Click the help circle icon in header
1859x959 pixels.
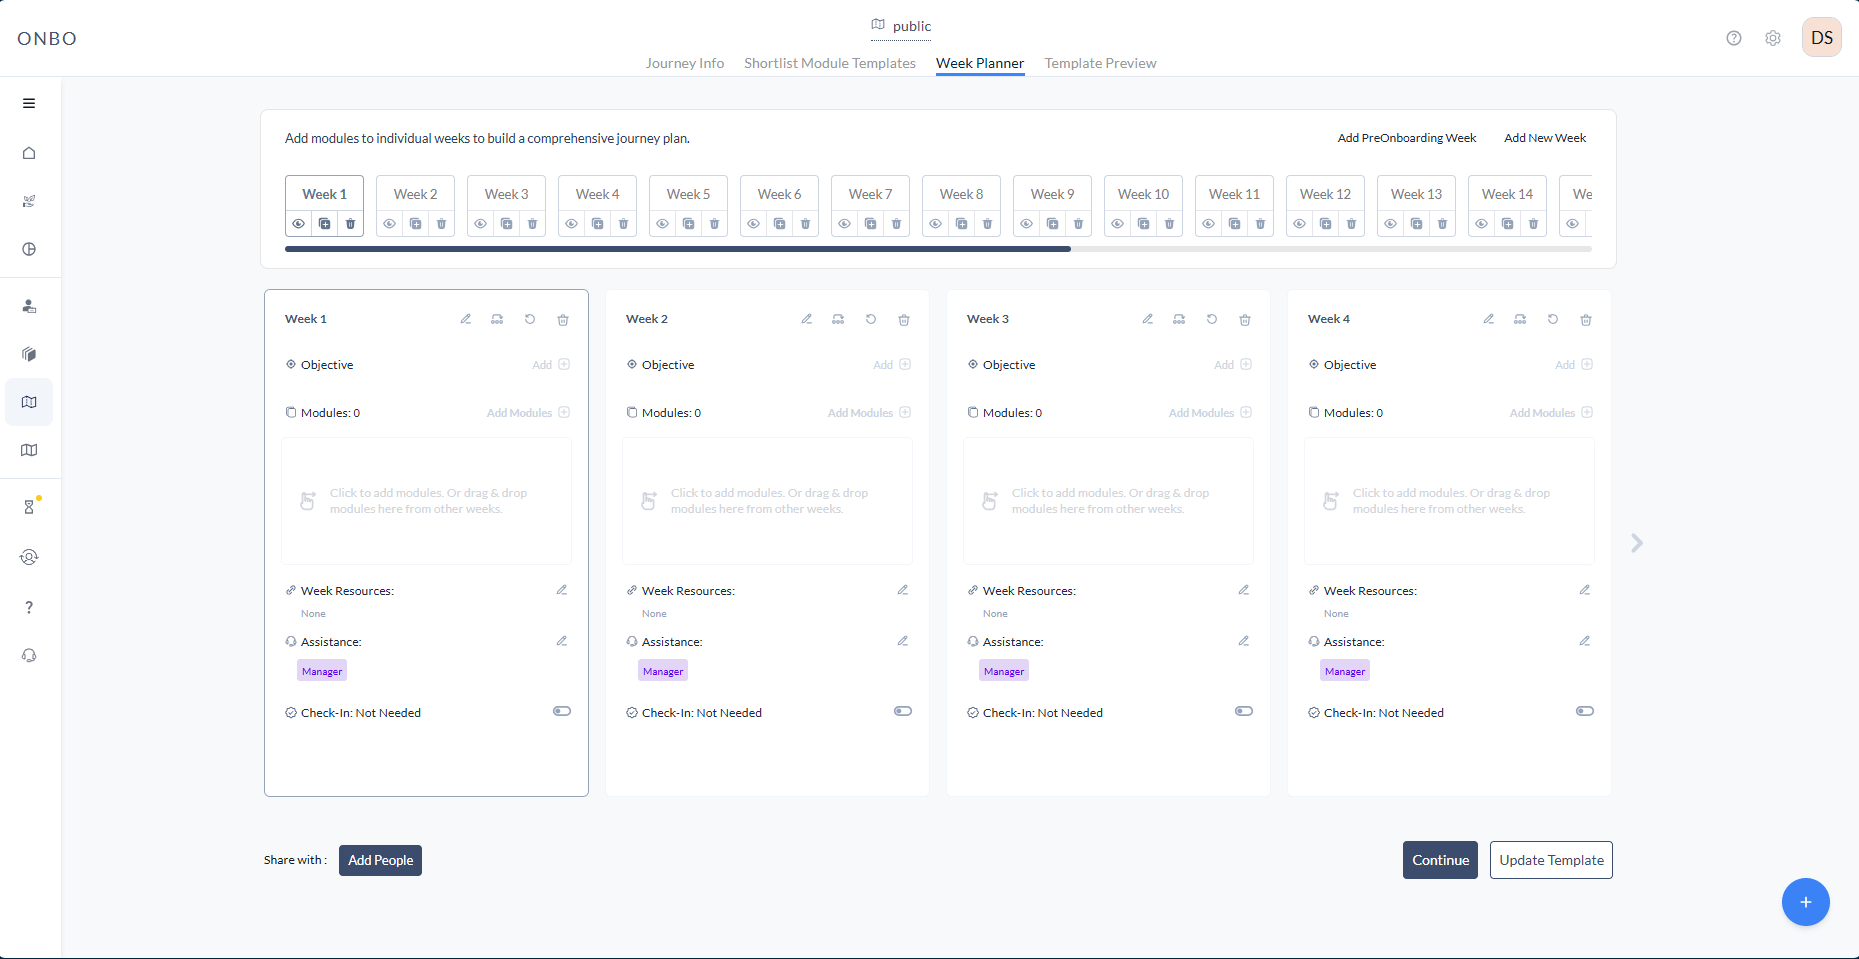(x=1734, y=38)
